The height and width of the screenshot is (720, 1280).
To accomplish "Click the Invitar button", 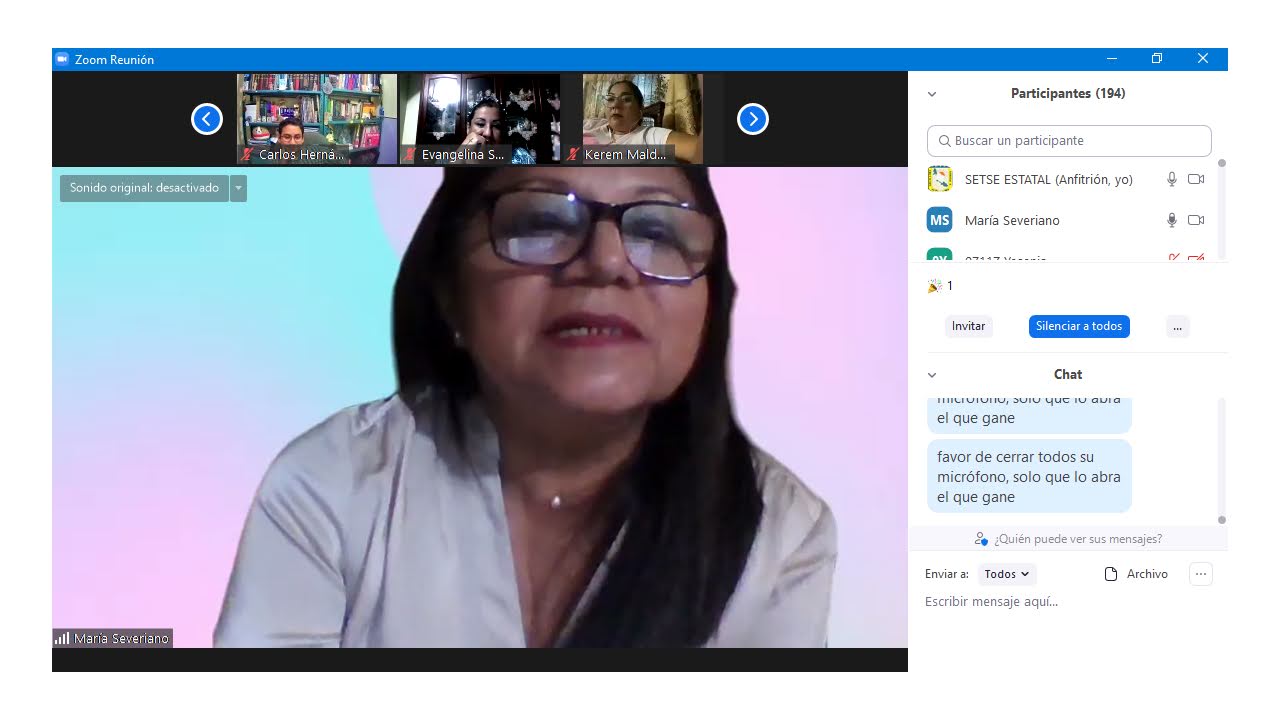I will pyautogui.click(x=968, y=326).
